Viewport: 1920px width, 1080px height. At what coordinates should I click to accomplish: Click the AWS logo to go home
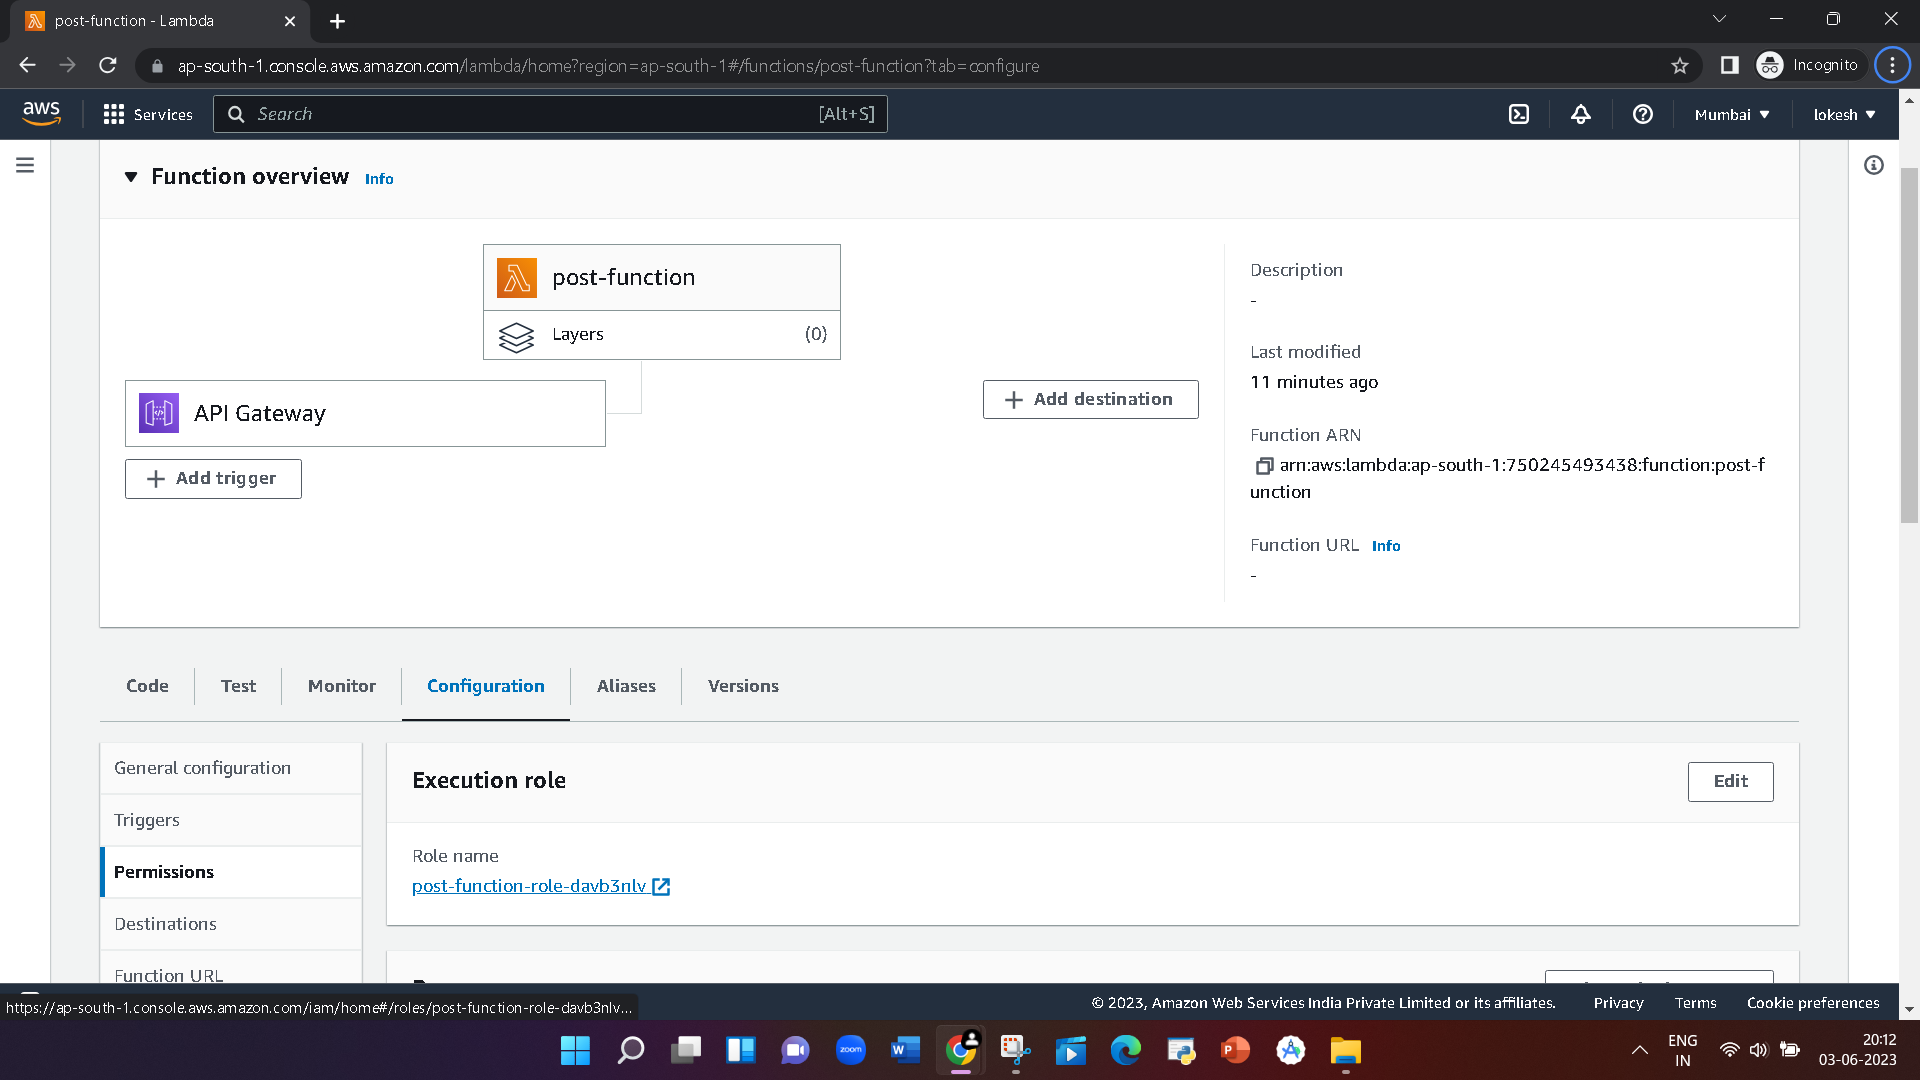click(x=42, y=113)
